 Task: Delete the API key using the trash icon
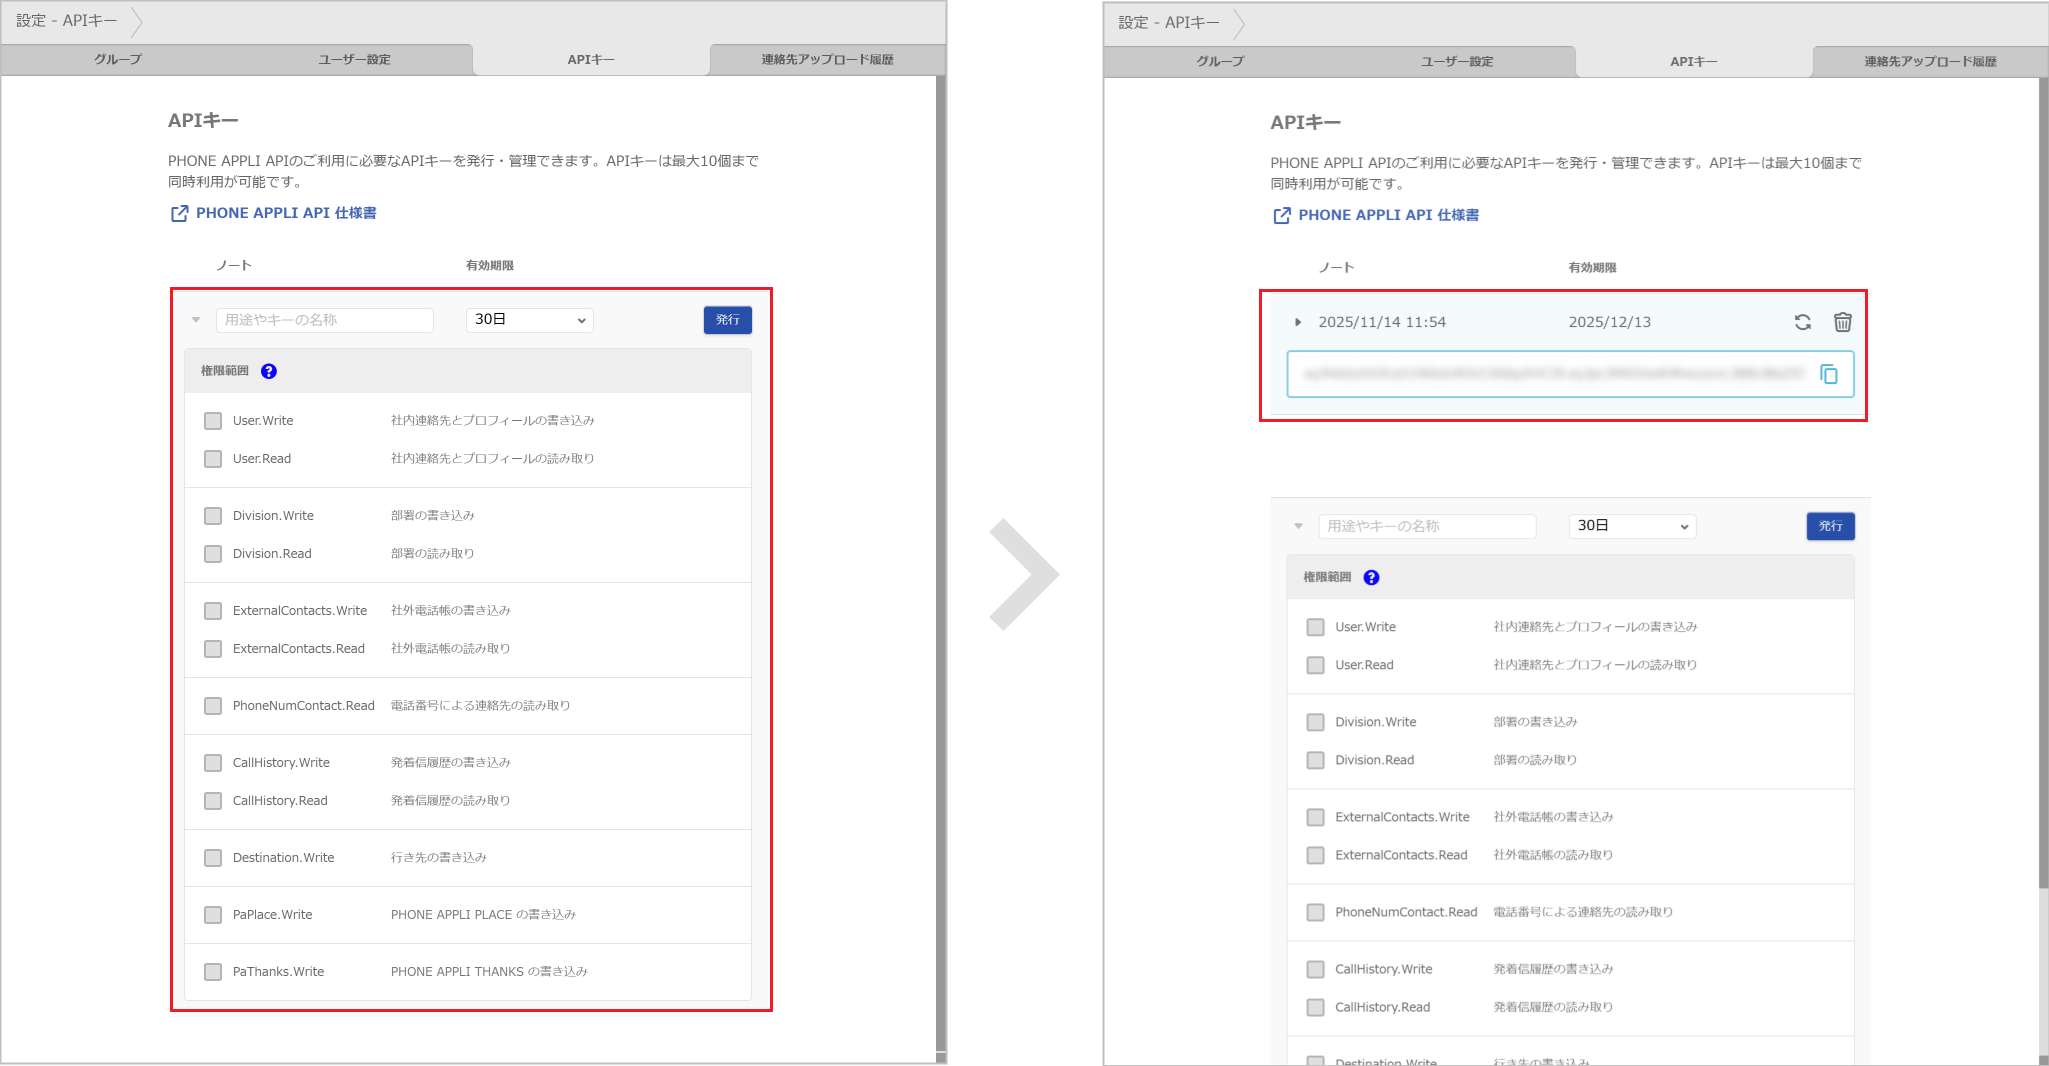[x=1842, y=322]
